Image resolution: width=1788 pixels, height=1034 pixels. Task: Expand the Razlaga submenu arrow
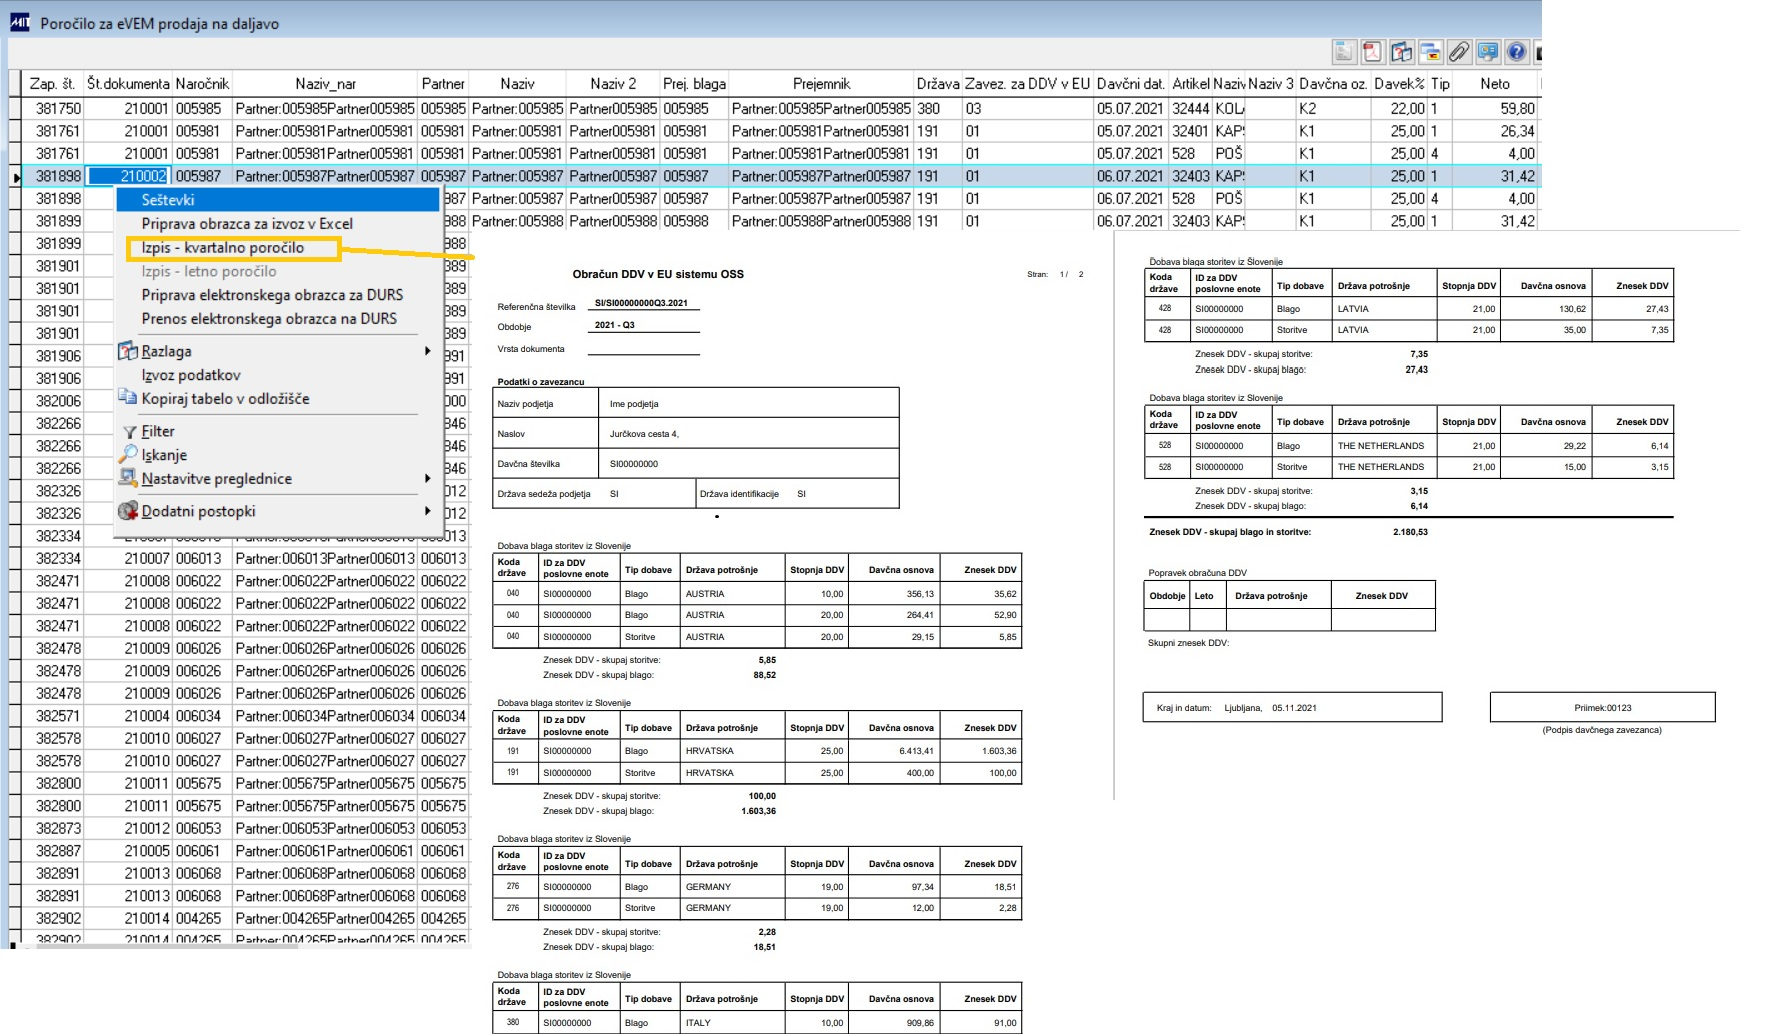tap(427, 351)
